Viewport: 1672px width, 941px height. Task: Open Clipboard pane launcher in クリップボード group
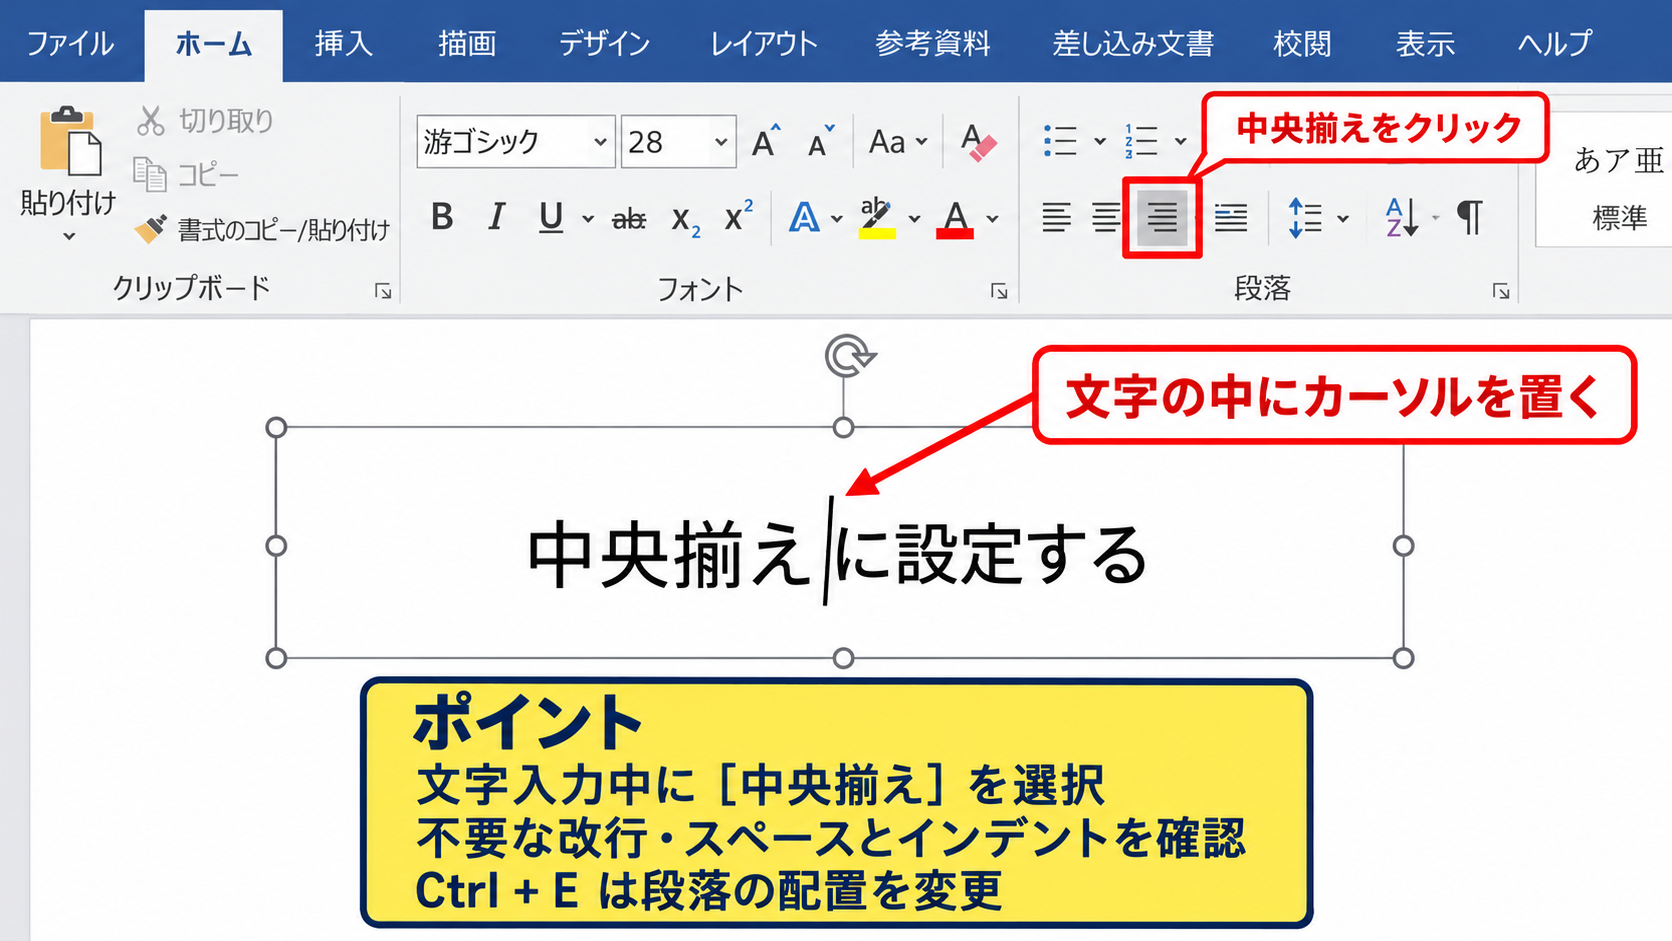coord(383,291)
